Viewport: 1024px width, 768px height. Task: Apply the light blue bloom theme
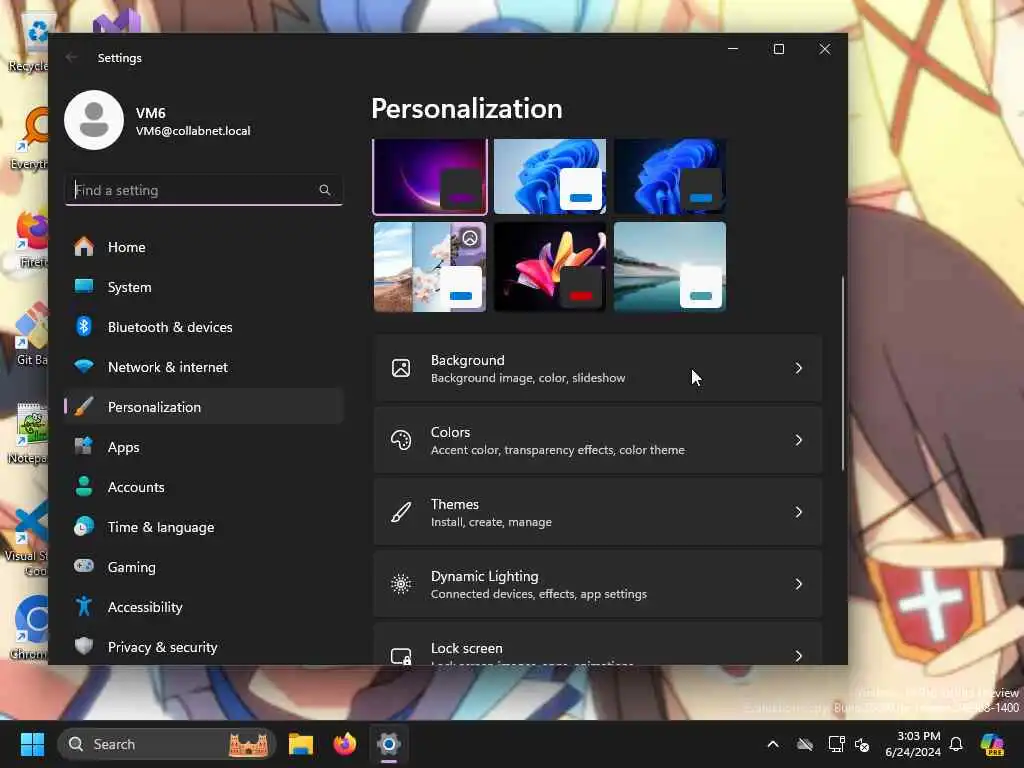coord(550,176)
